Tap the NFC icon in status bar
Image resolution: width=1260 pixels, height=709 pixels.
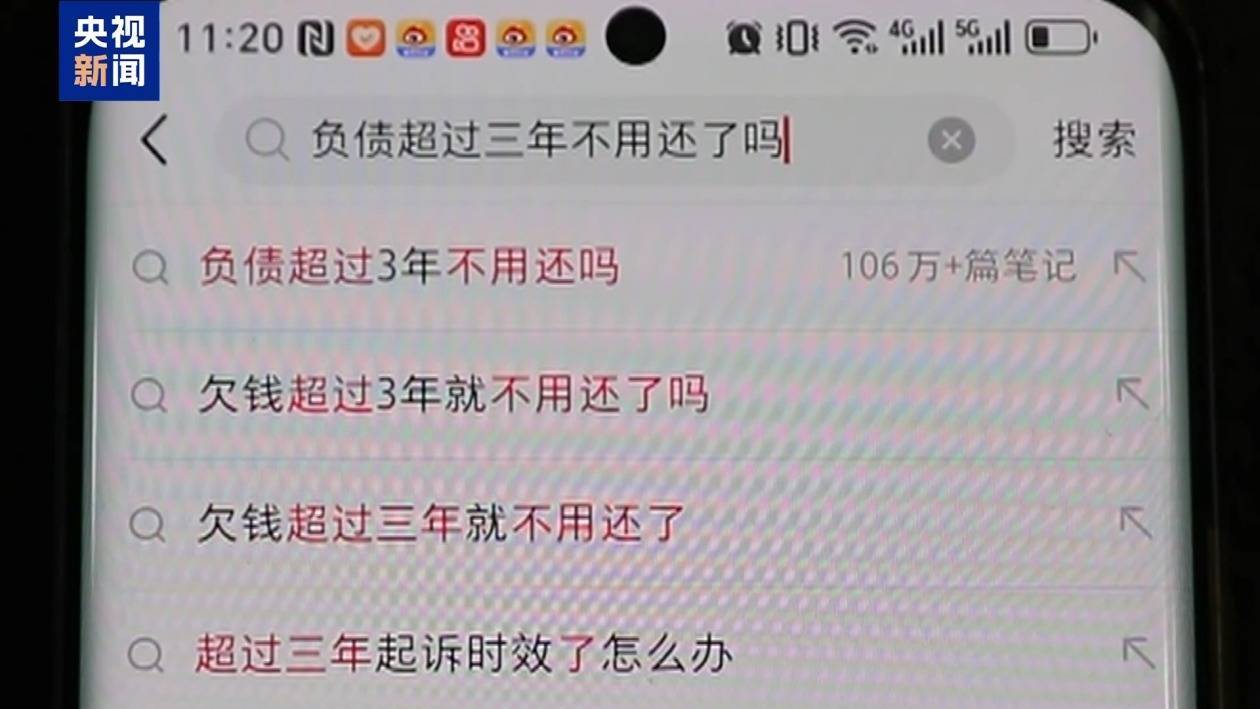316,39
